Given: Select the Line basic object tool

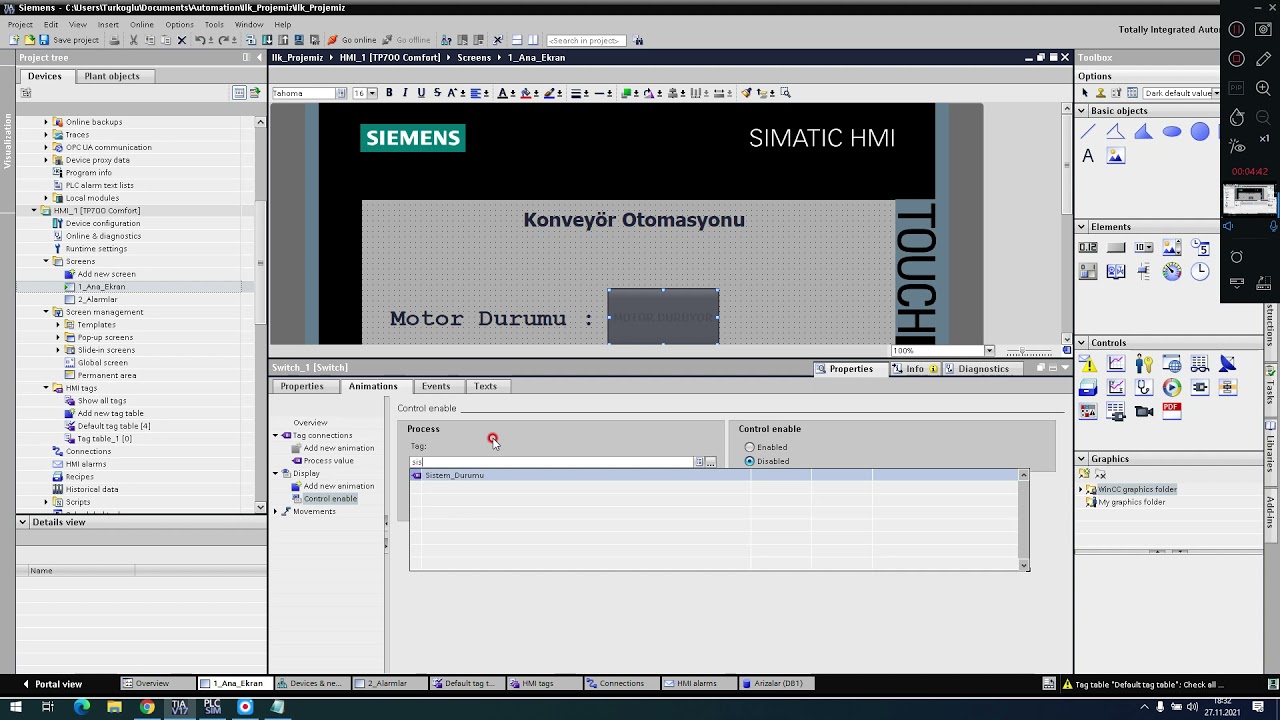Looking at the screenshot, I should click(x=1088, y=131).
